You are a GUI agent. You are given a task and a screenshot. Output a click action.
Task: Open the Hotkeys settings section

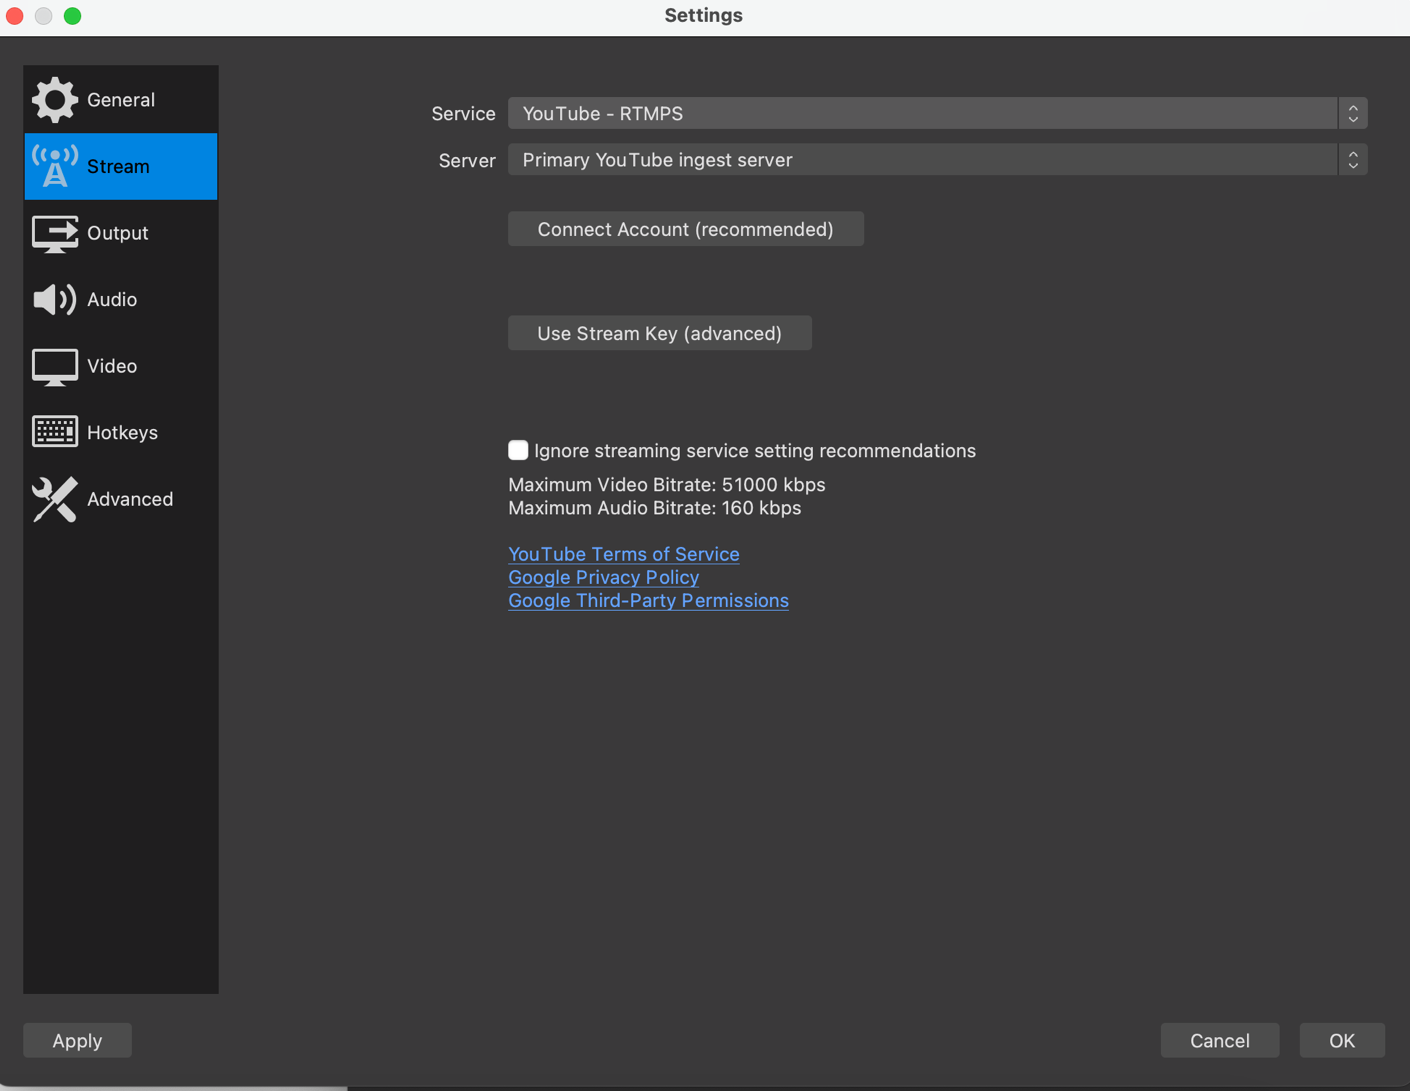coord(122,432)
